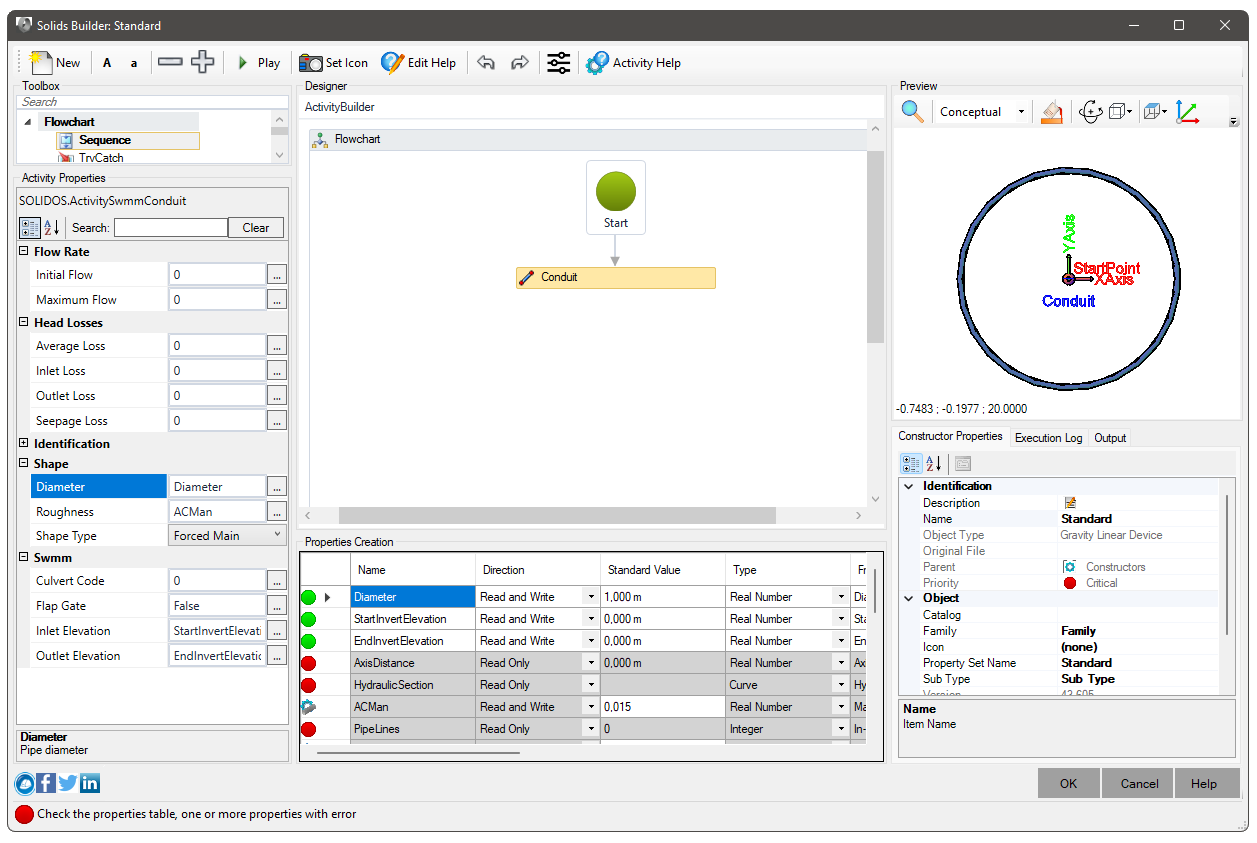This screenshot has height=843, width=1257.
Task: Collapse Object group in Constructor Properties
Action: tap(909, 598)
